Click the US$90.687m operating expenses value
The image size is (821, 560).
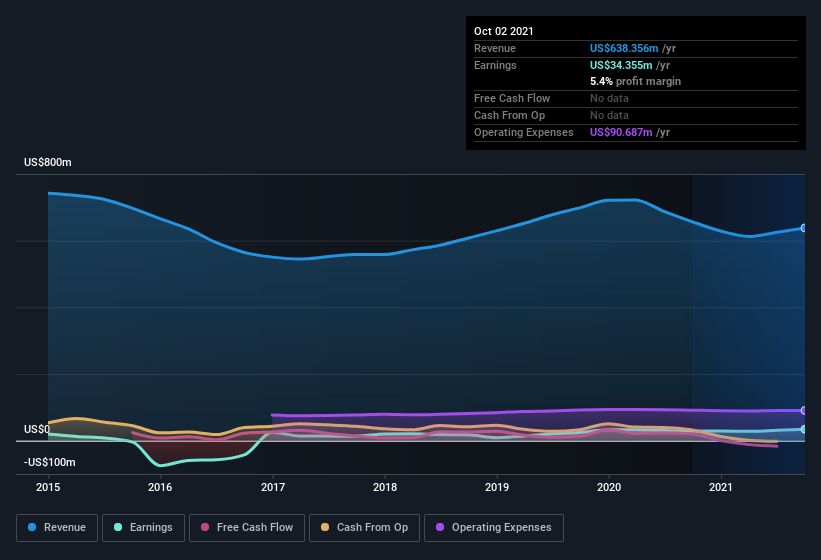[621, 132]
